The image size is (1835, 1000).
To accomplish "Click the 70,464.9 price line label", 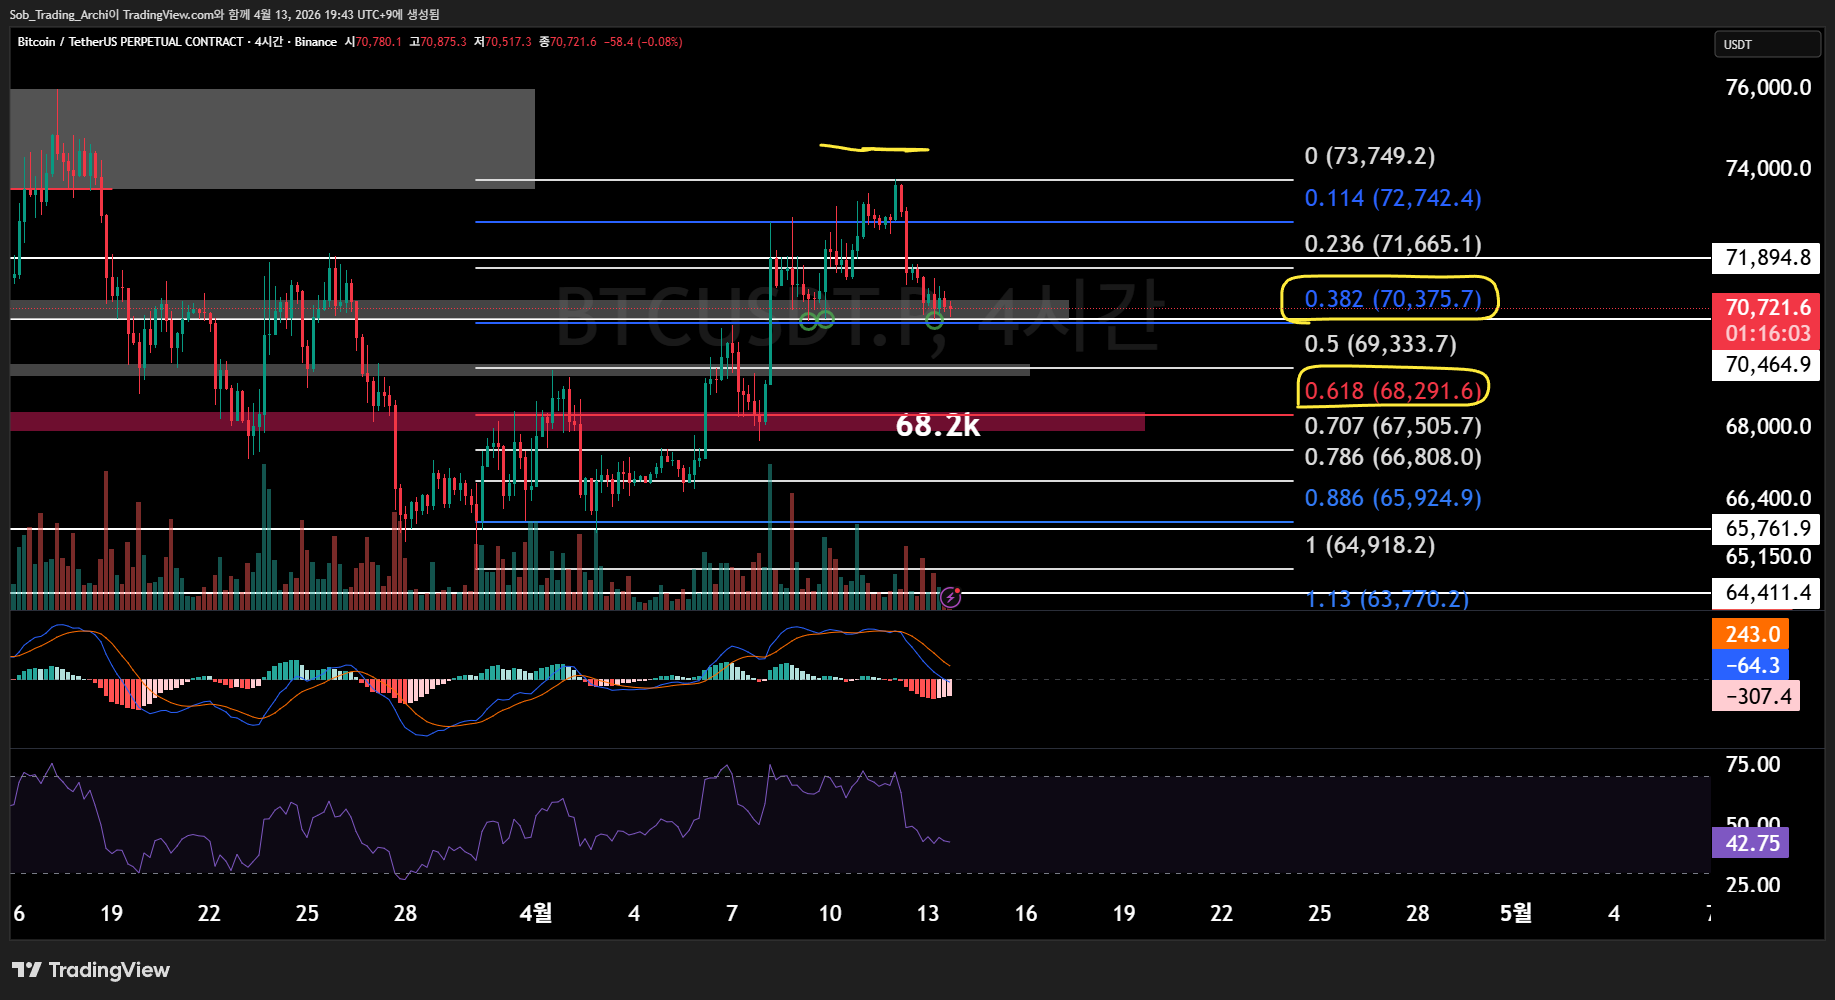I will [1767, 365].
